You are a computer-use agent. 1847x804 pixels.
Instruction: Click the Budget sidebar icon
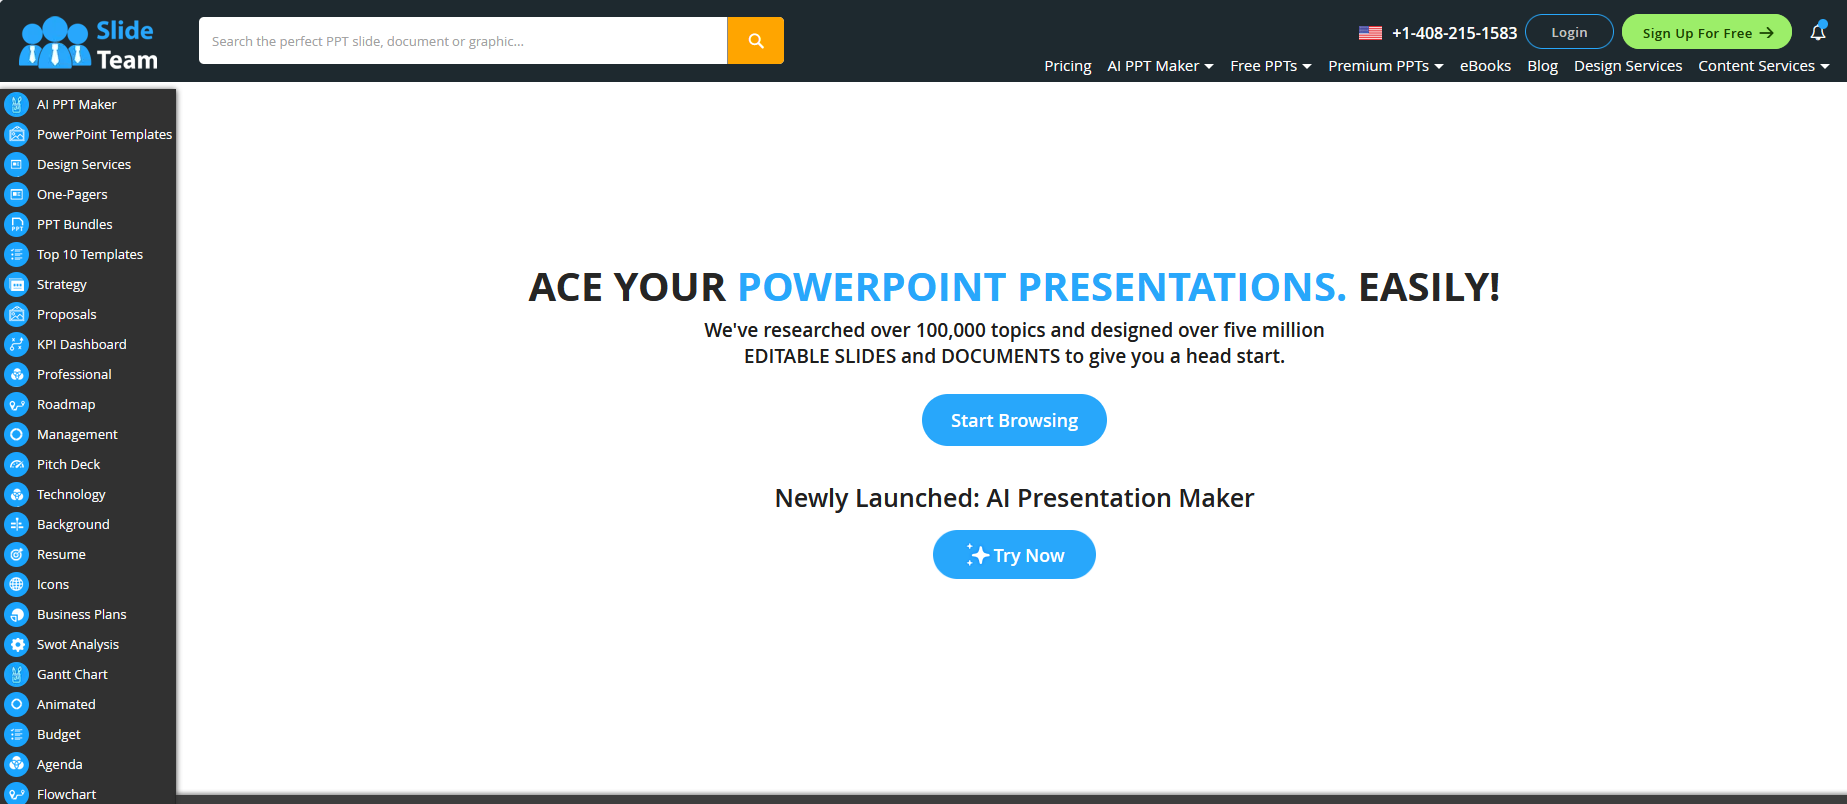pyautogui.click(x=17, y=734)
